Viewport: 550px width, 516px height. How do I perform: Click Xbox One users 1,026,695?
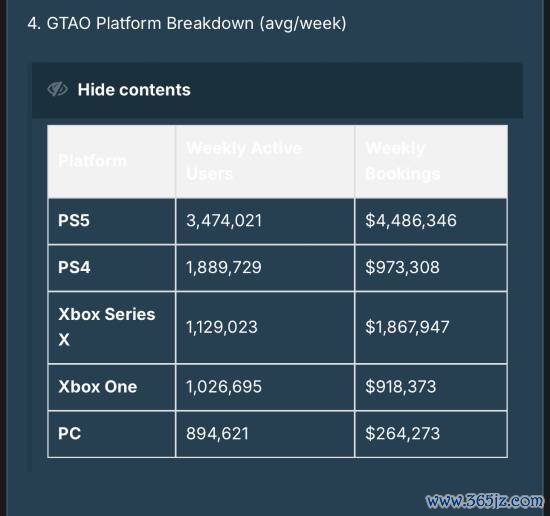[224, 387]
